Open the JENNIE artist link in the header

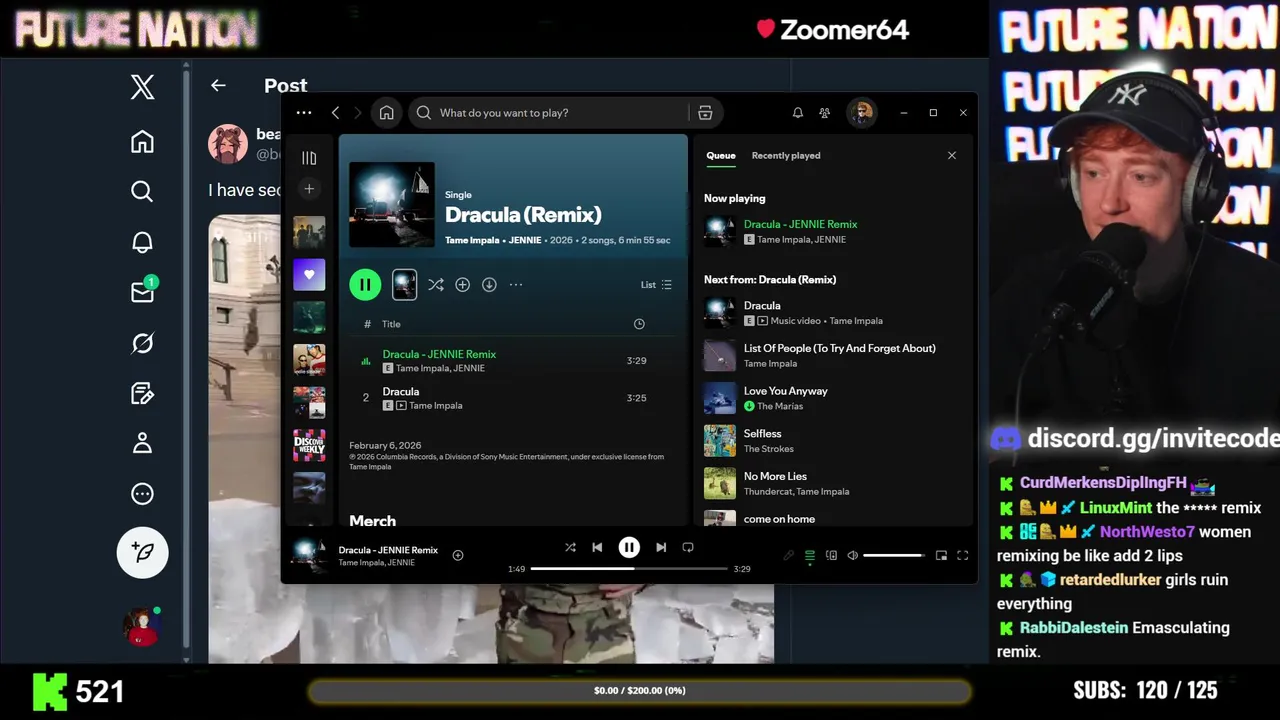525,240
